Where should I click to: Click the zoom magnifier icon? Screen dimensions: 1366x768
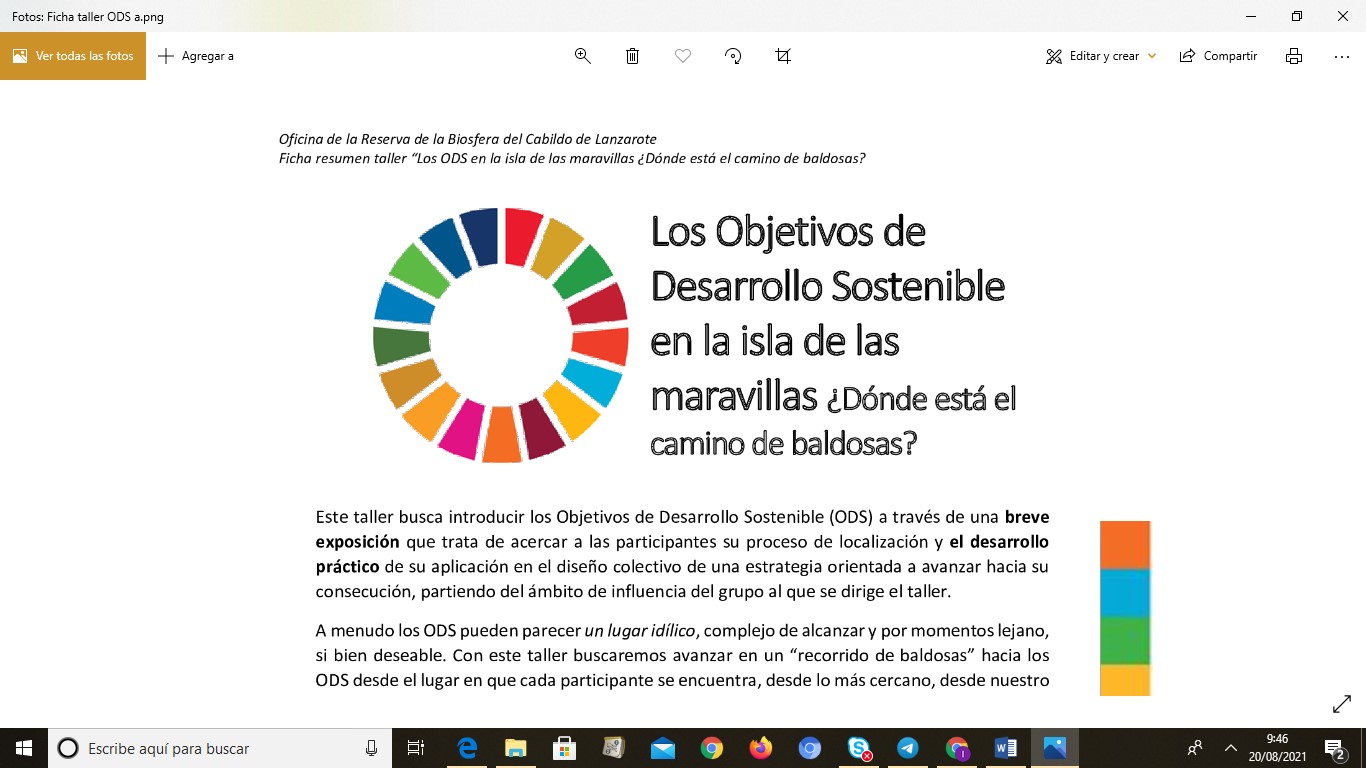coord(583,56)
